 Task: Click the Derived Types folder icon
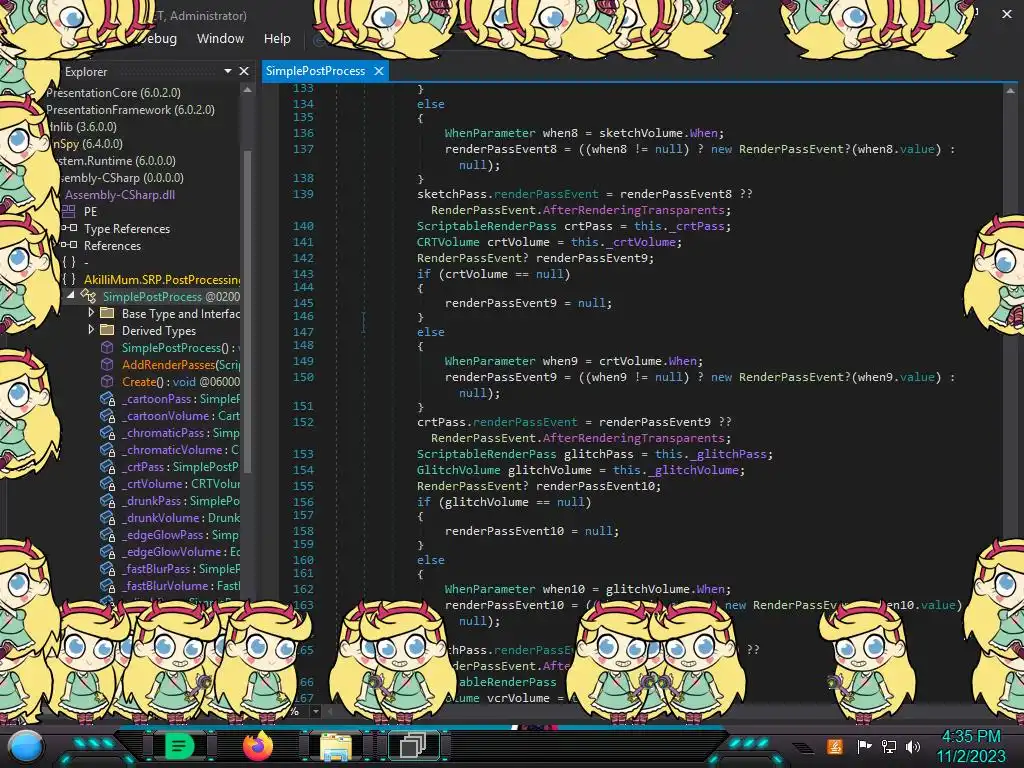[107, 330]
